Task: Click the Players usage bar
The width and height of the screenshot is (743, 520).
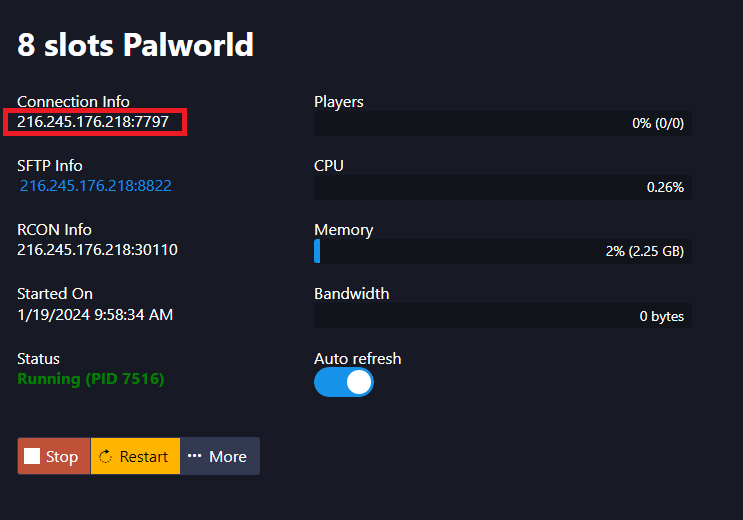Action: click(503, 123)
